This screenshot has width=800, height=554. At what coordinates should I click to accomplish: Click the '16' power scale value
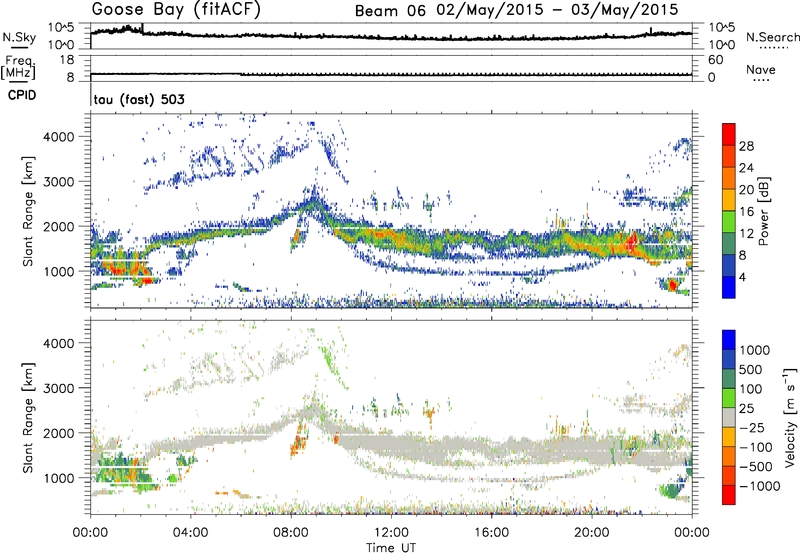(746, 212)
